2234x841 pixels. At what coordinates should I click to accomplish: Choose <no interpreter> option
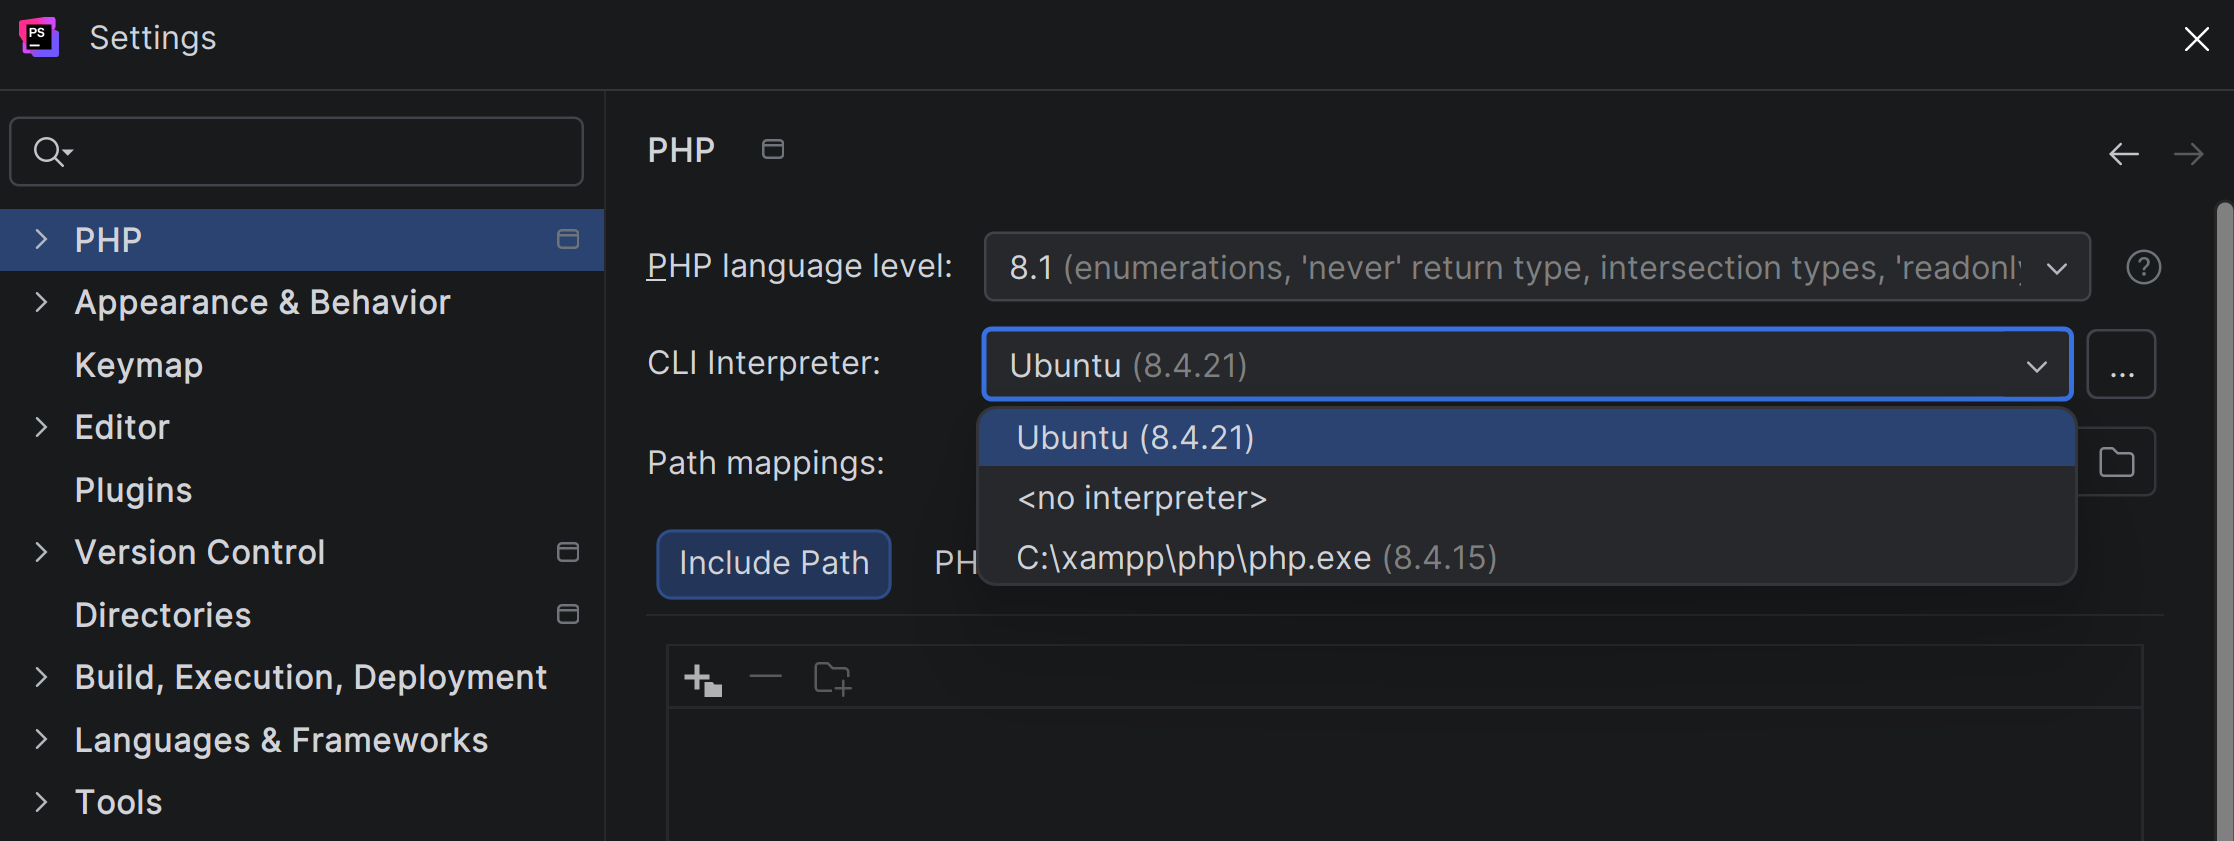pos(1527,497)
